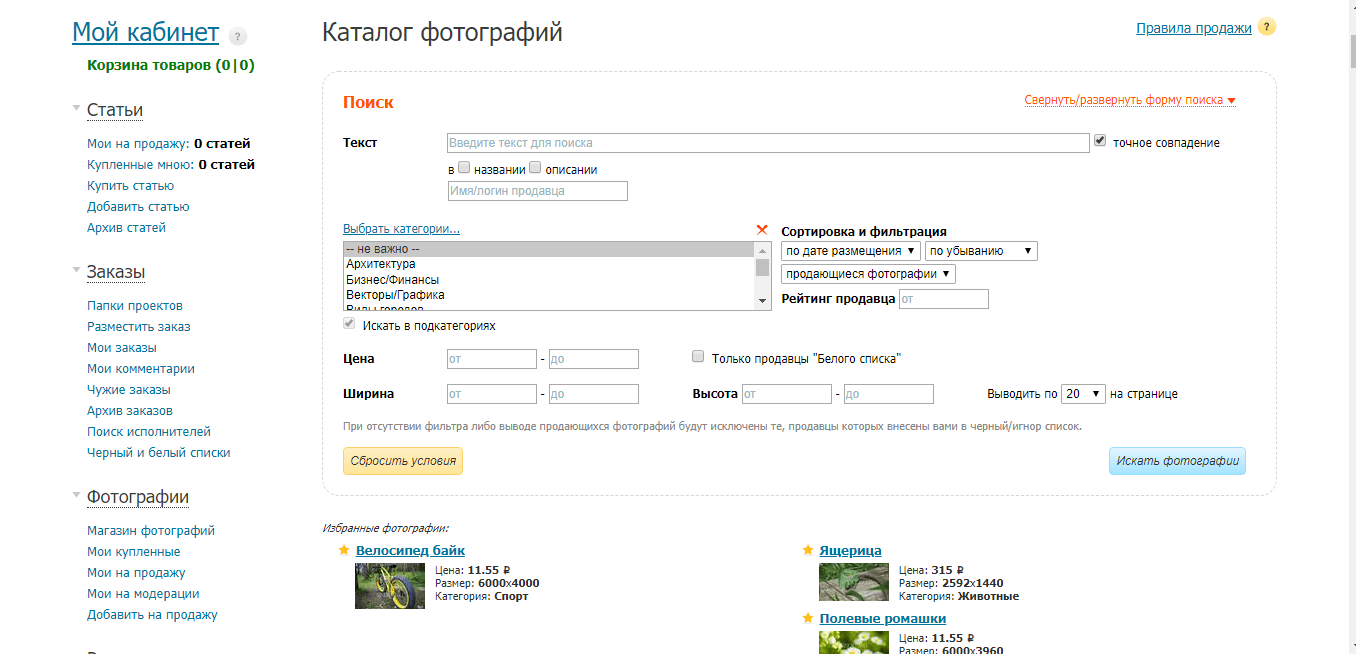The width and height of the screenshot is (1356, 654).
Task: Open the по дате размещения sort dropdown
Action: point(852,251)
